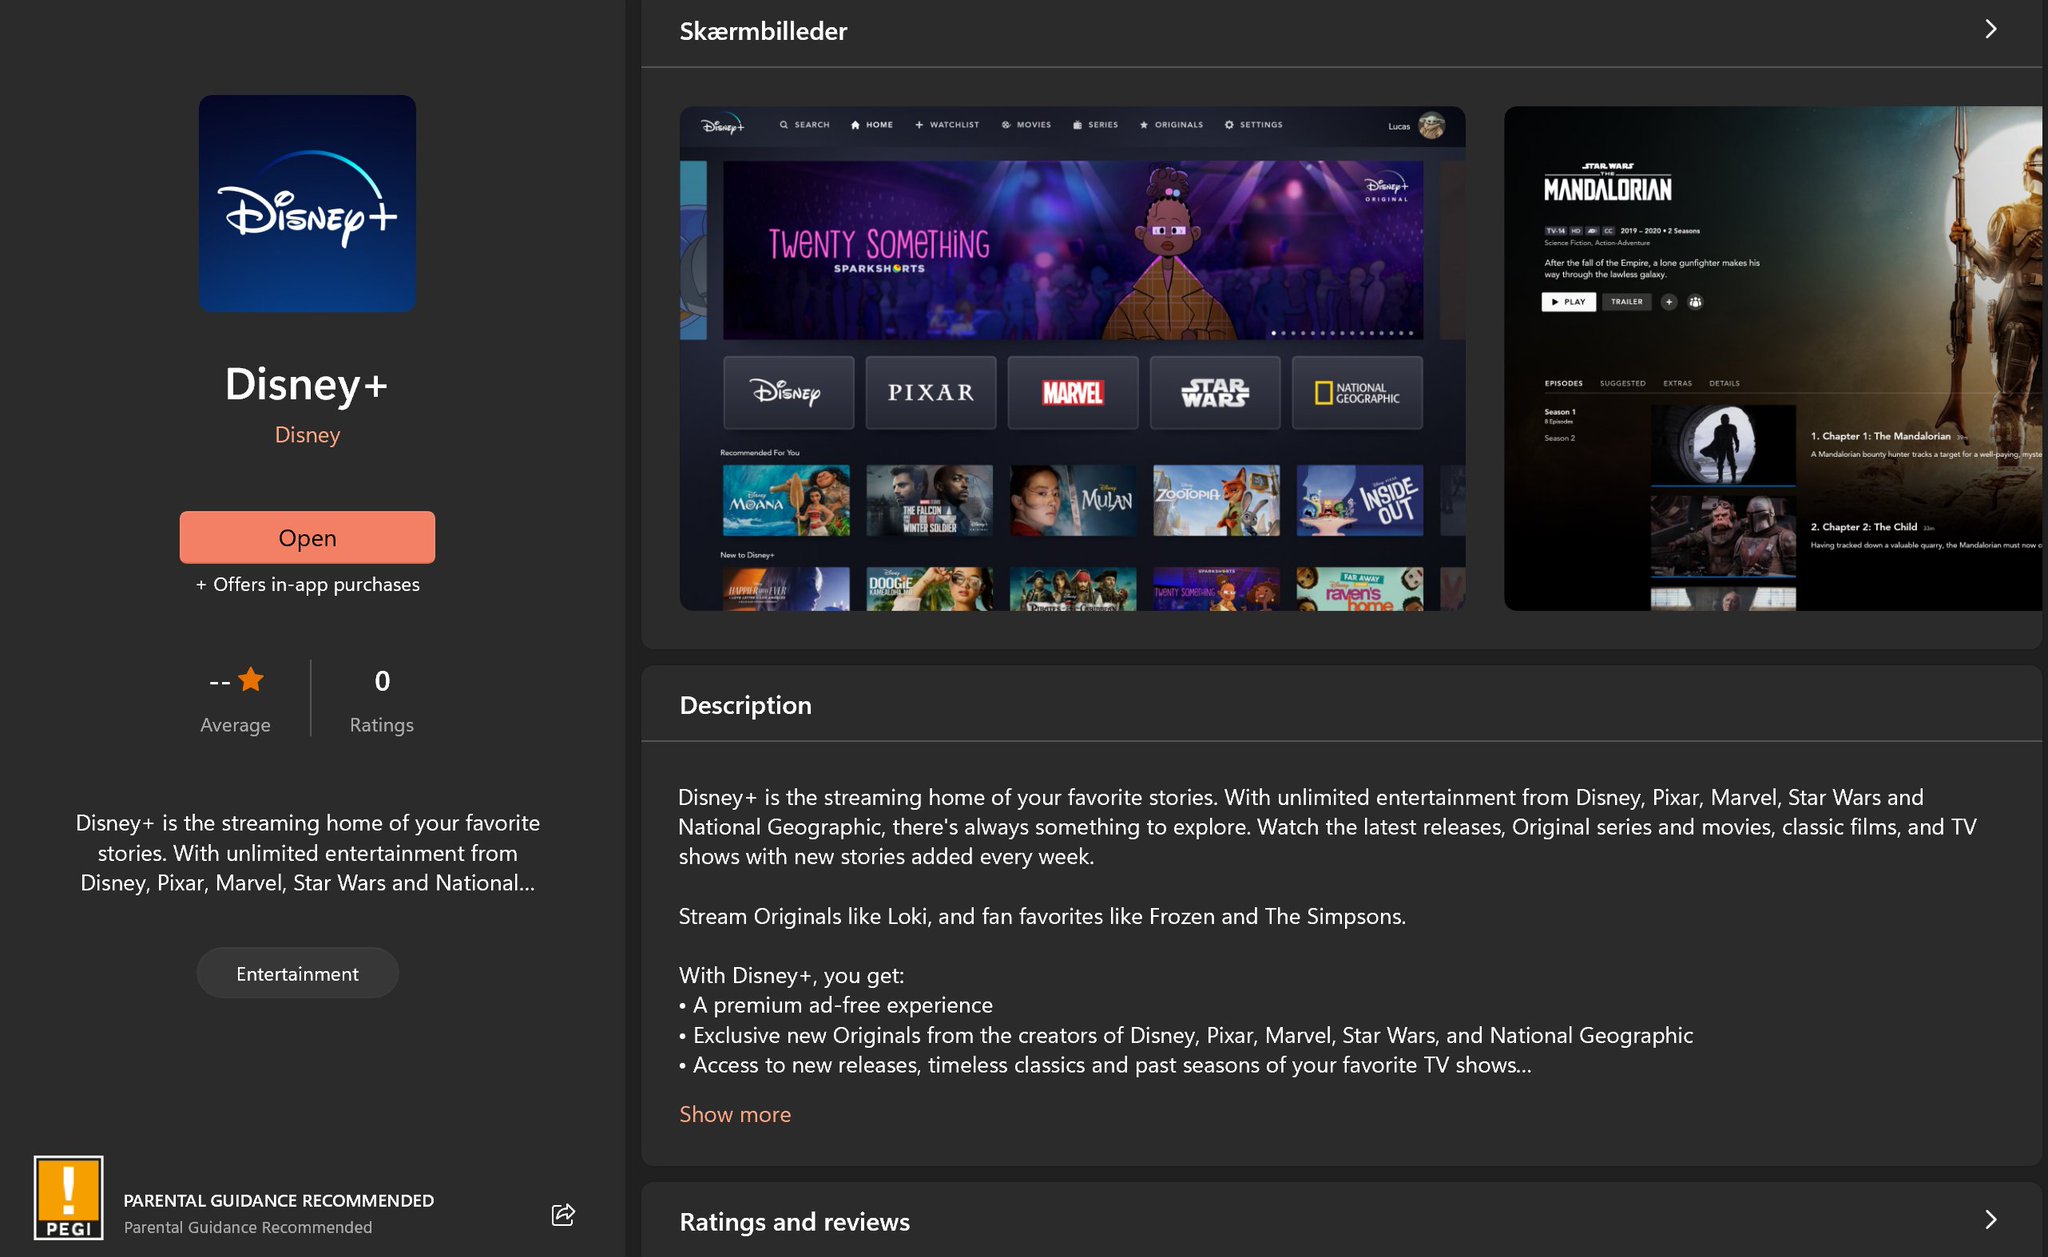Open the Disney+ app
2048x1257 pixels.
[x=306, y=537]
